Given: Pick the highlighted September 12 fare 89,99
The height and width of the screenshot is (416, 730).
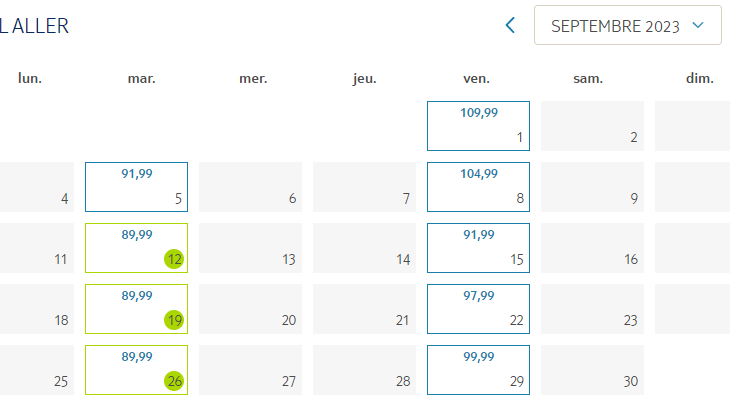Looking at the screenshot, I should (x=136, y=248).
